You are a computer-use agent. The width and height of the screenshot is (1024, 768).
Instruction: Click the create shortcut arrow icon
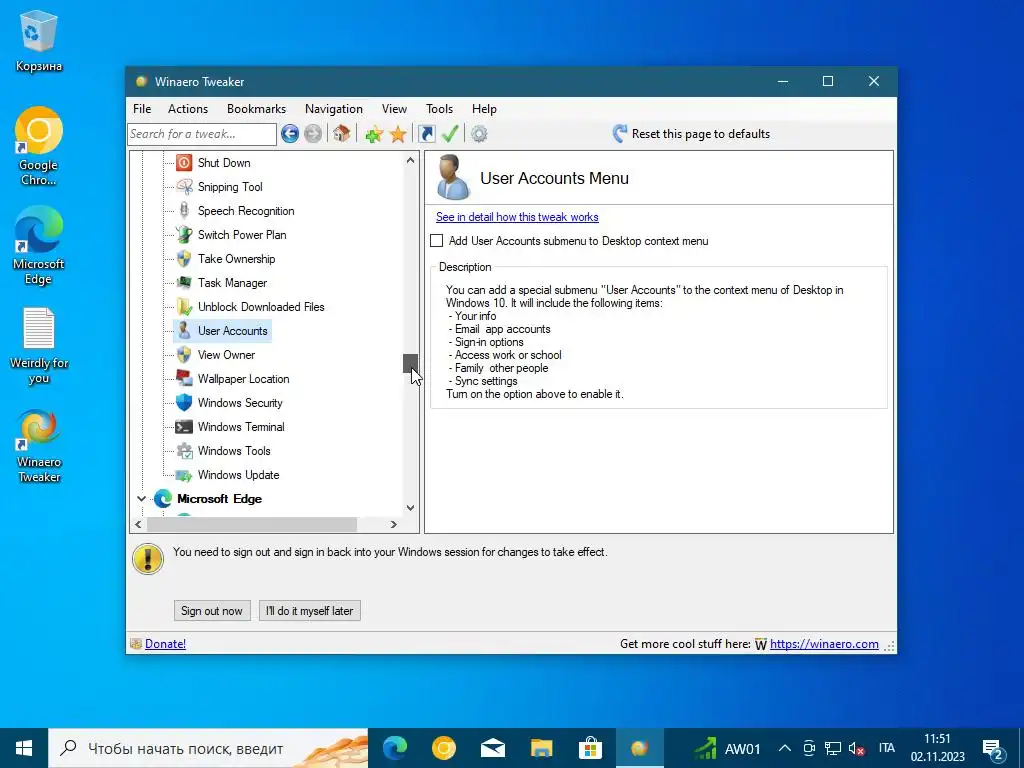[426, 134]
